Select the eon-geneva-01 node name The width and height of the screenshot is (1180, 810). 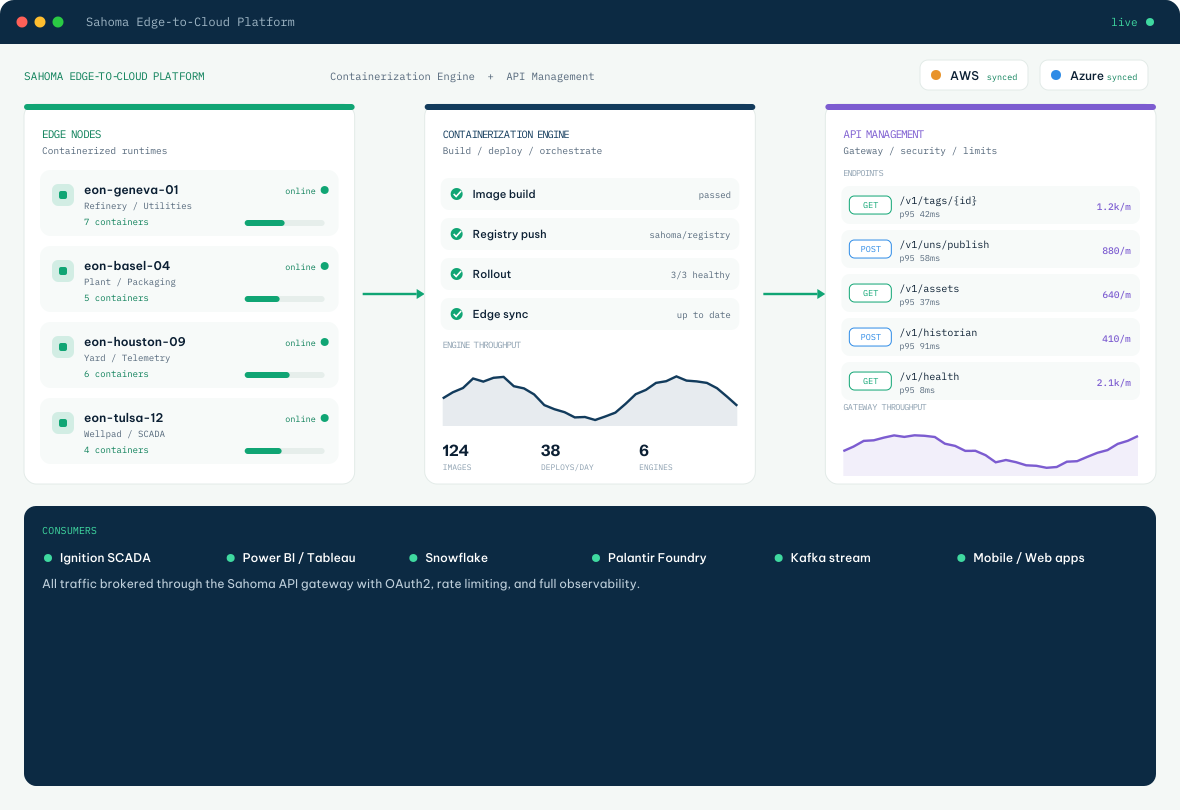coord(131,190)
